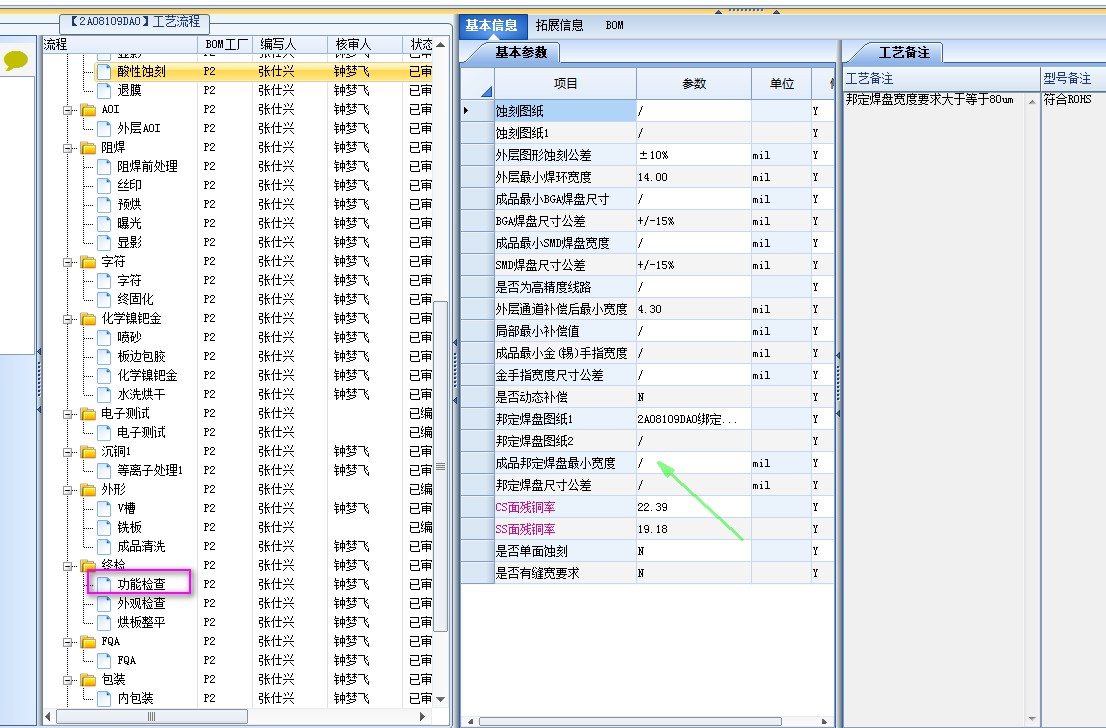The width and height of the screenshot is (1106, 728).
Task: Click the parameter grid horizontal scrollbar
Action: 630,722
